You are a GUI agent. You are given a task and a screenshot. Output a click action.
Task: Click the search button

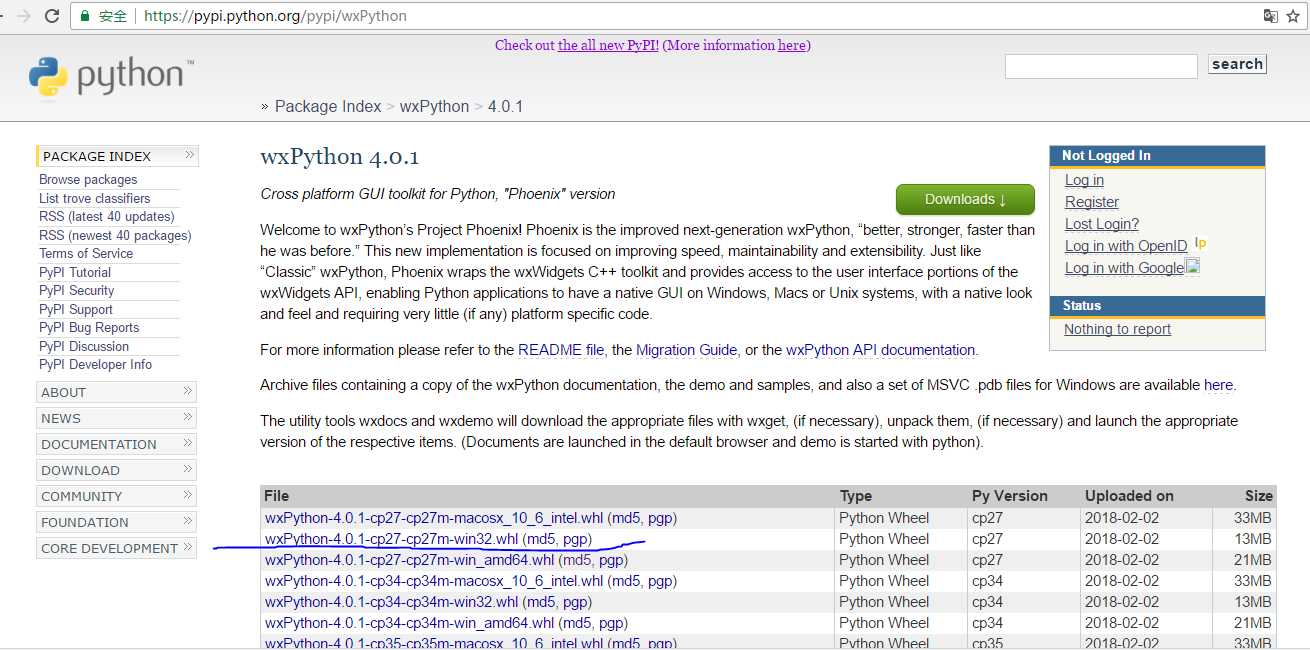[1237, 64]
